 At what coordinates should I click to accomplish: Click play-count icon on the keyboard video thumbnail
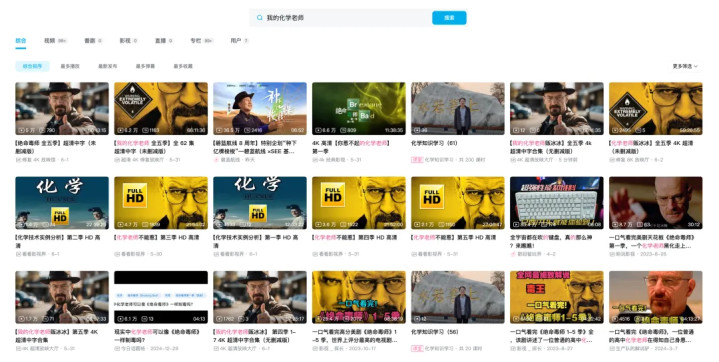tap(516, 225)
